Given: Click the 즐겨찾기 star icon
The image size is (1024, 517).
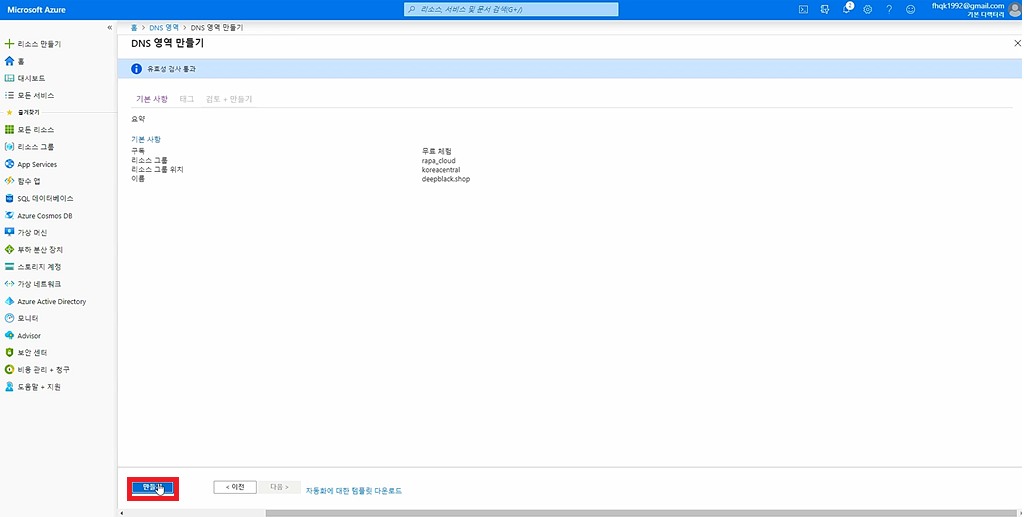Looking at the screenshot, I should [x=9, y=112].
